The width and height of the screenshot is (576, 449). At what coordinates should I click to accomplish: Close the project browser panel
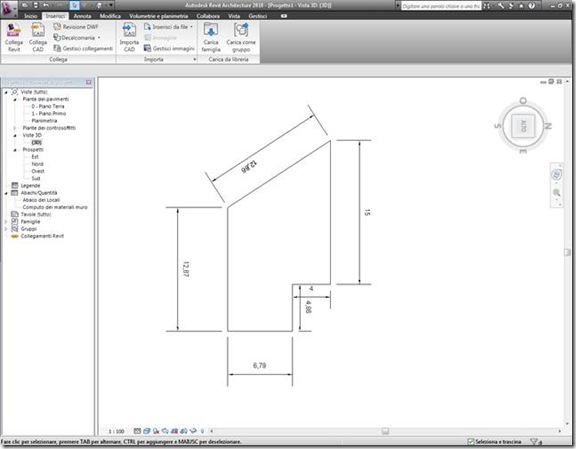[x=89, y=82]
